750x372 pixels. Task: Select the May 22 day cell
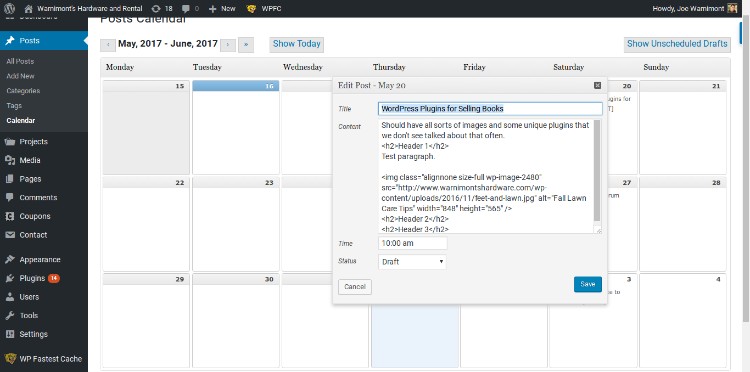[x=145, y=224]
